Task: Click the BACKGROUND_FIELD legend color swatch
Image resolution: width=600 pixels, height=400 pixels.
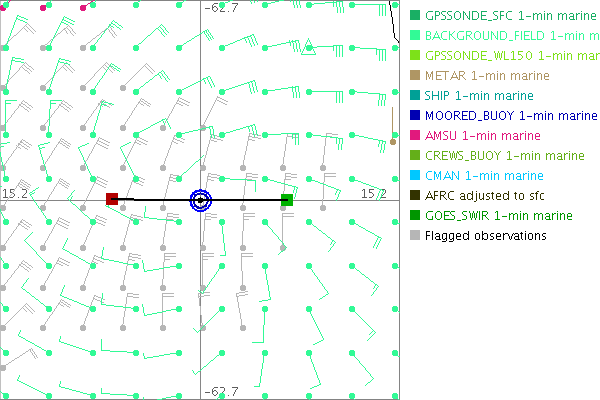Action: [x=415, y=36]
